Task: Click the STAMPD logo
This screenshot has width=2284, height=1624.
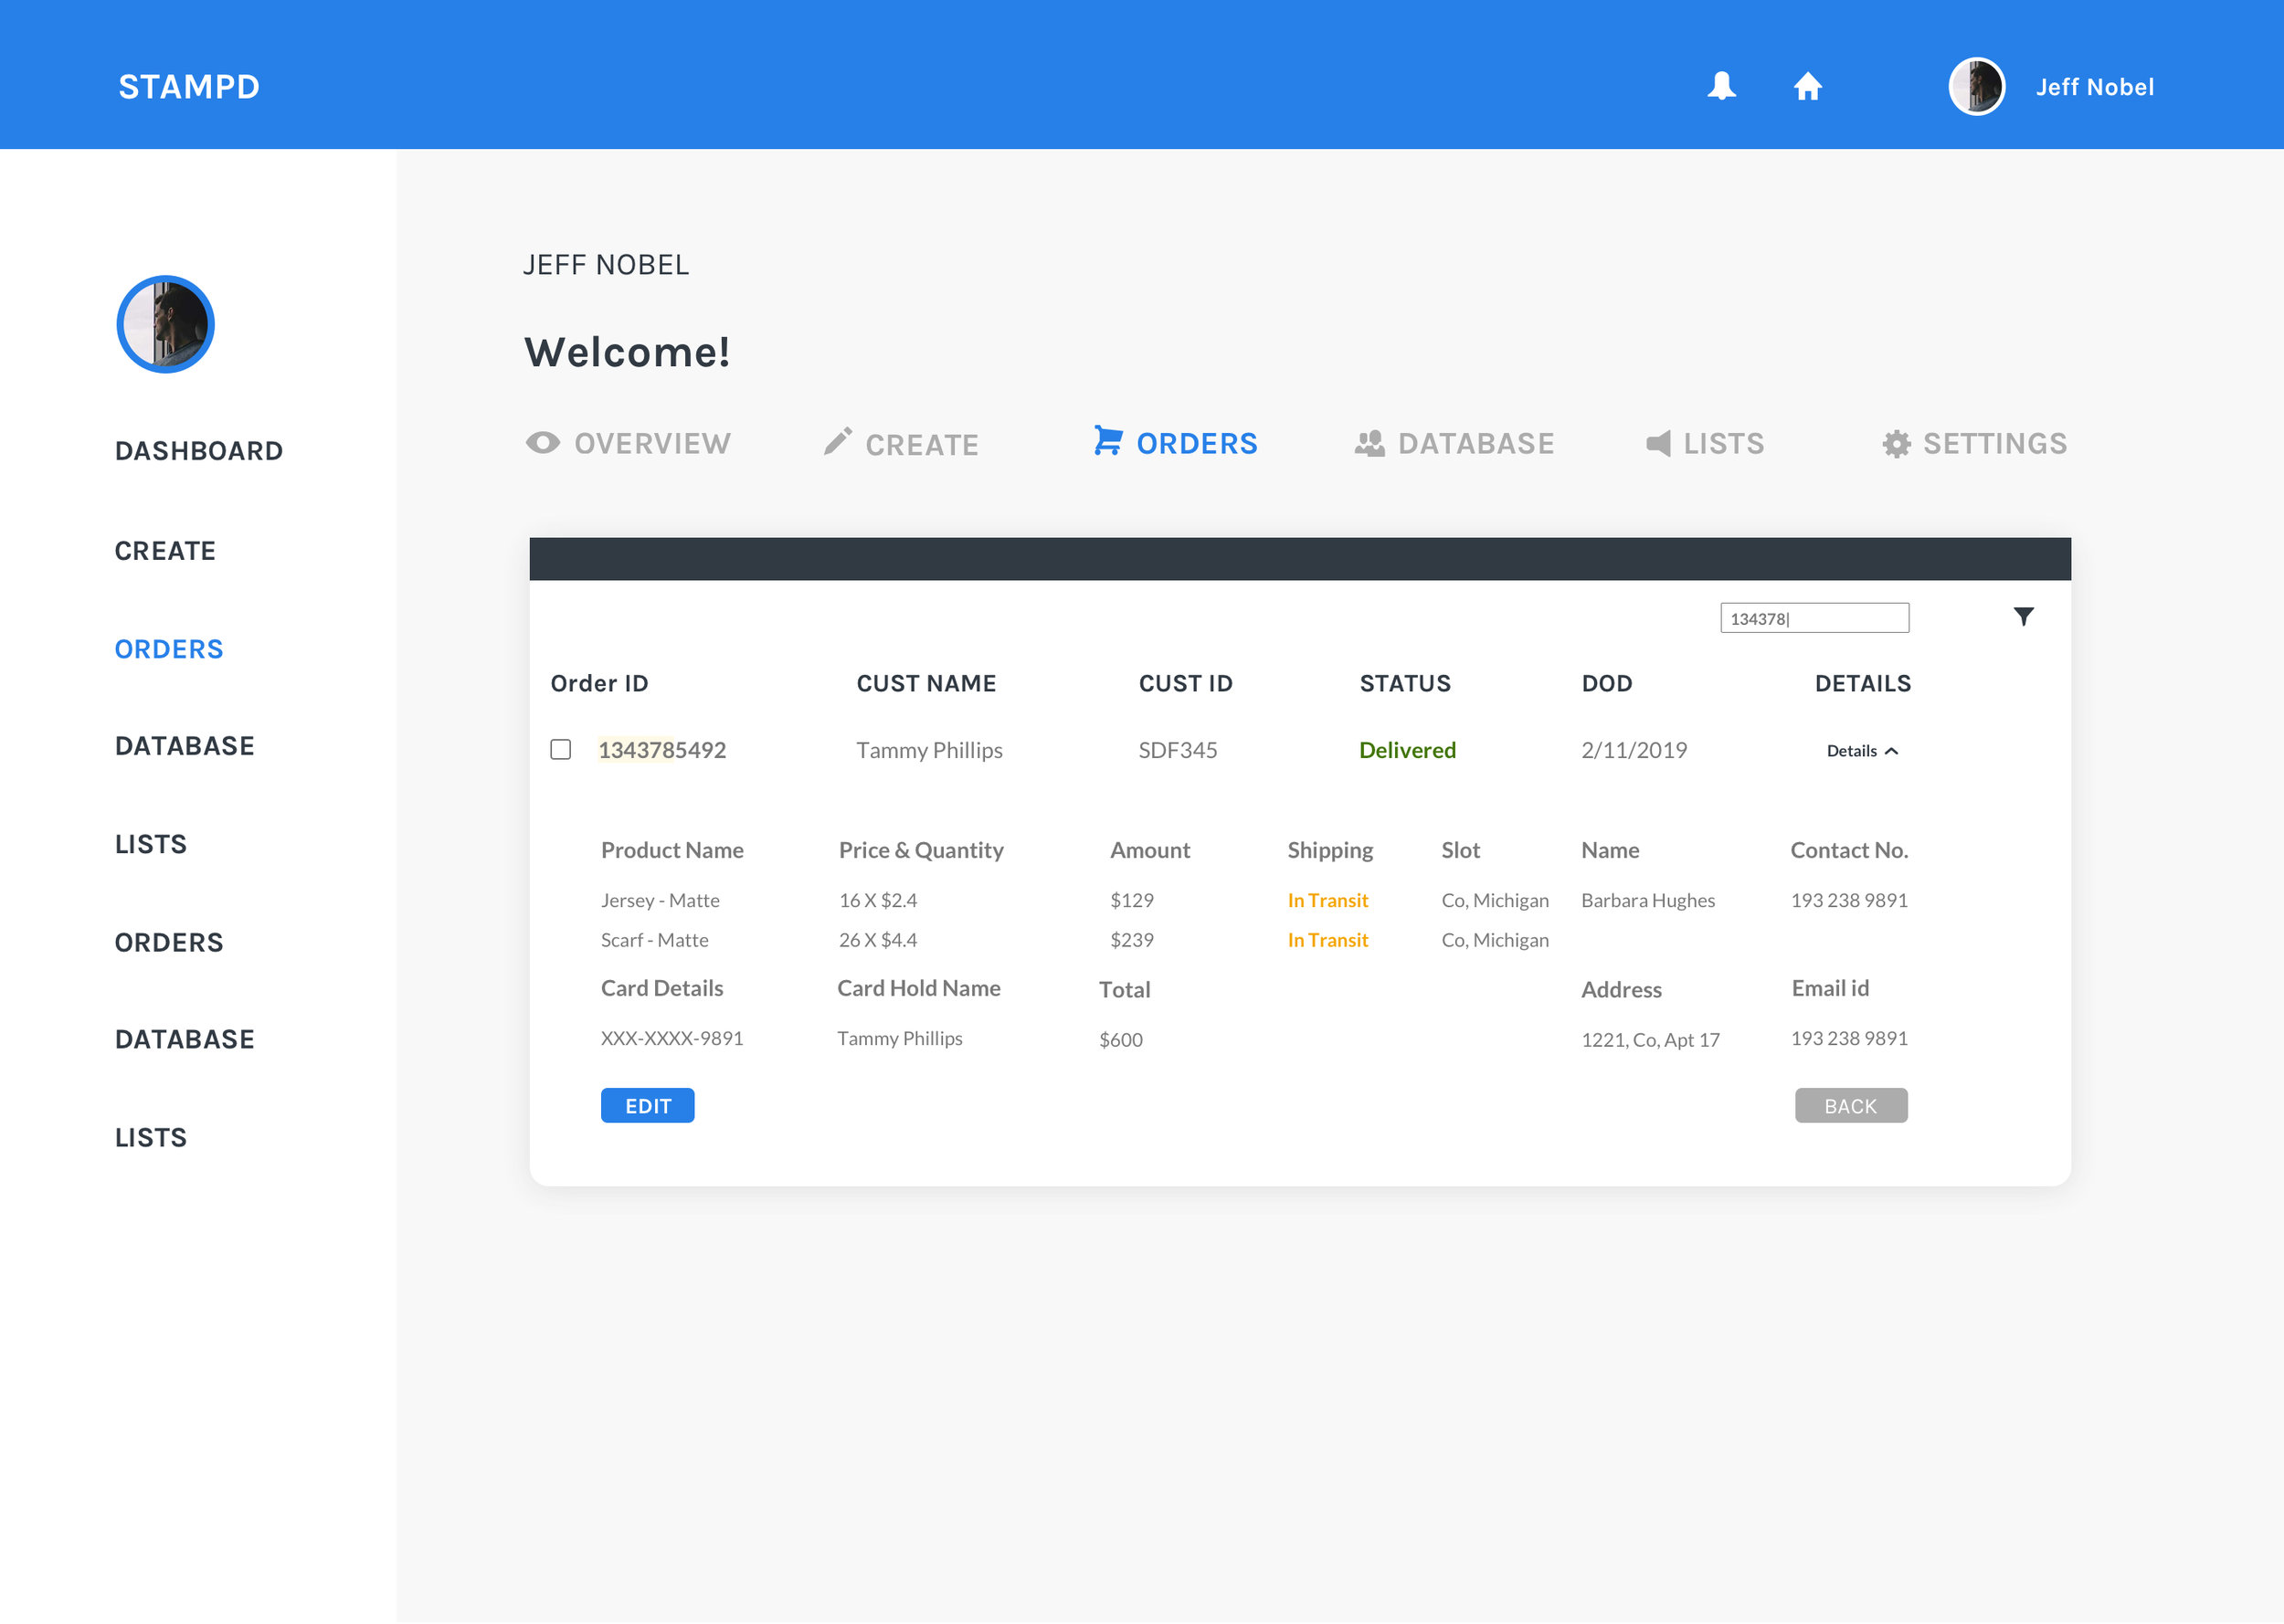Action: [189, 87]
